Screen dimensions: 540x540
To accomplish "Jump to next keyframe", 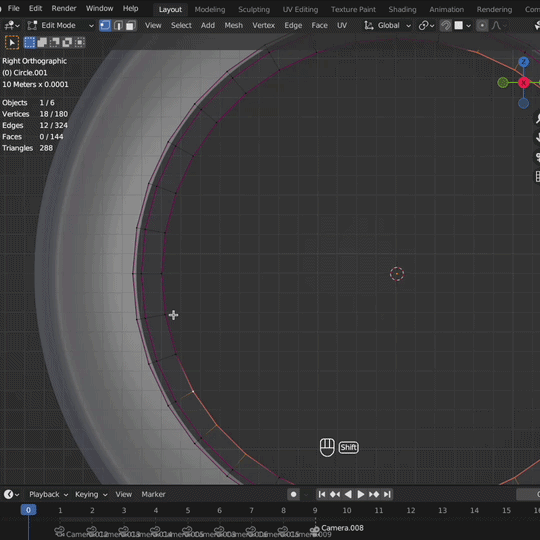I will click(374, 495).
